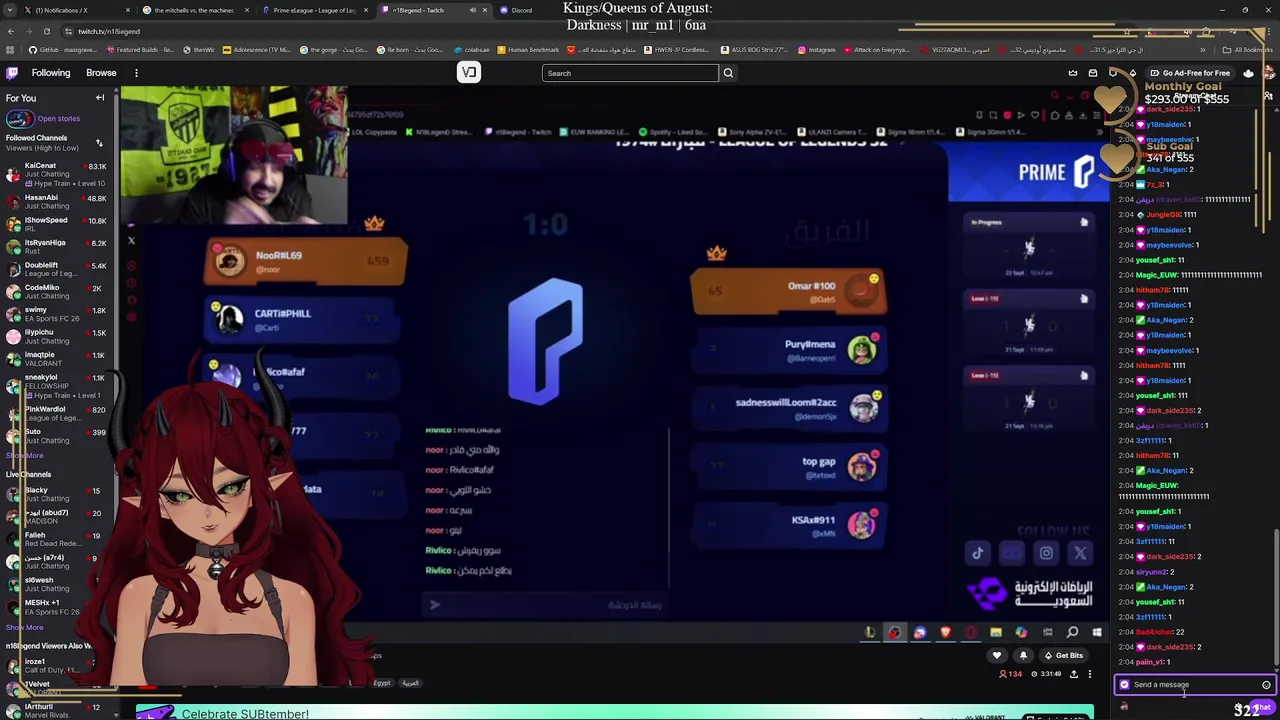Open the Instagram bookmark

817,50
